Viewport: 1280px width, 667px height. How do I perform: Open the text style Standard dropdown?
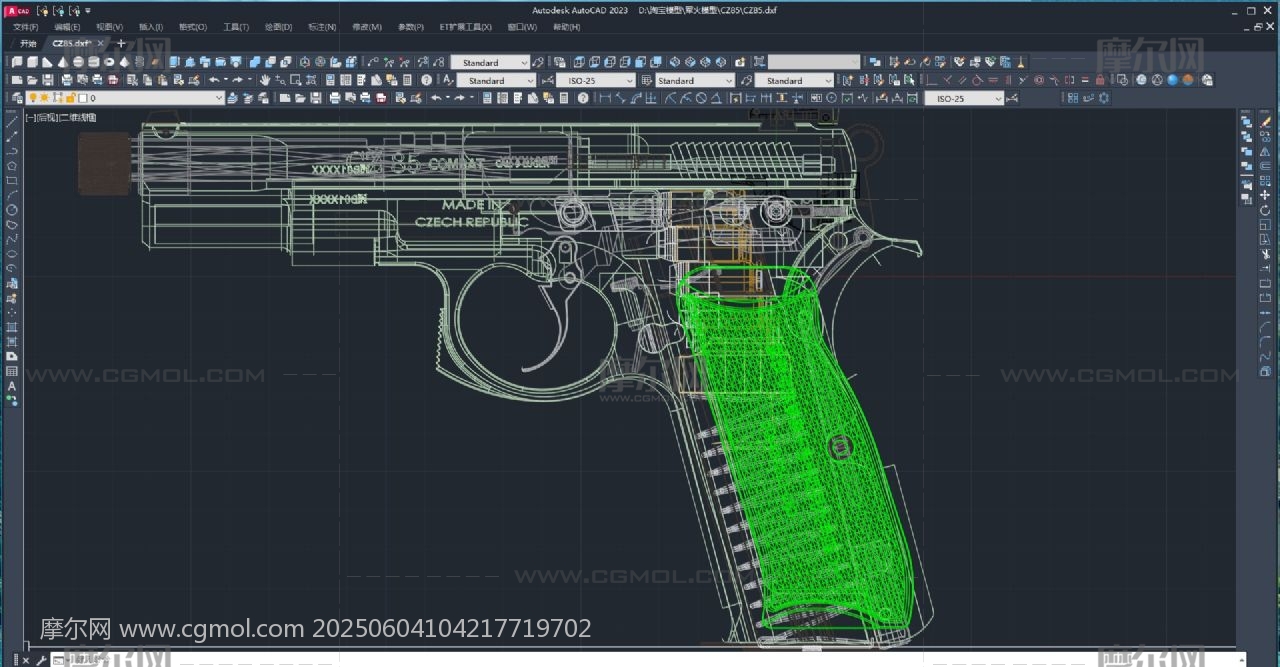495,80
